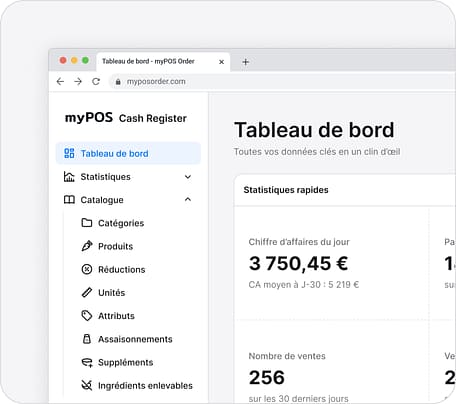Go to the Unités page
The height and width of the screenshot is (404, 456).
(111, 293)
